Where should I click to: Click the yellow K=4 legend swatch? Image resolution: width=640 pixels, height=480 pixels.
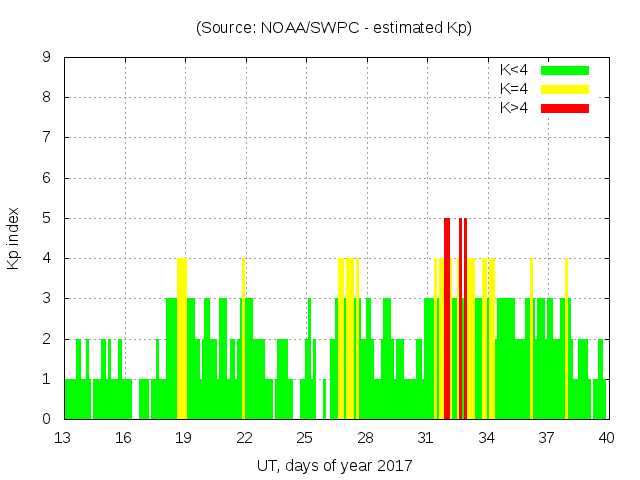(x=565, y=89)
